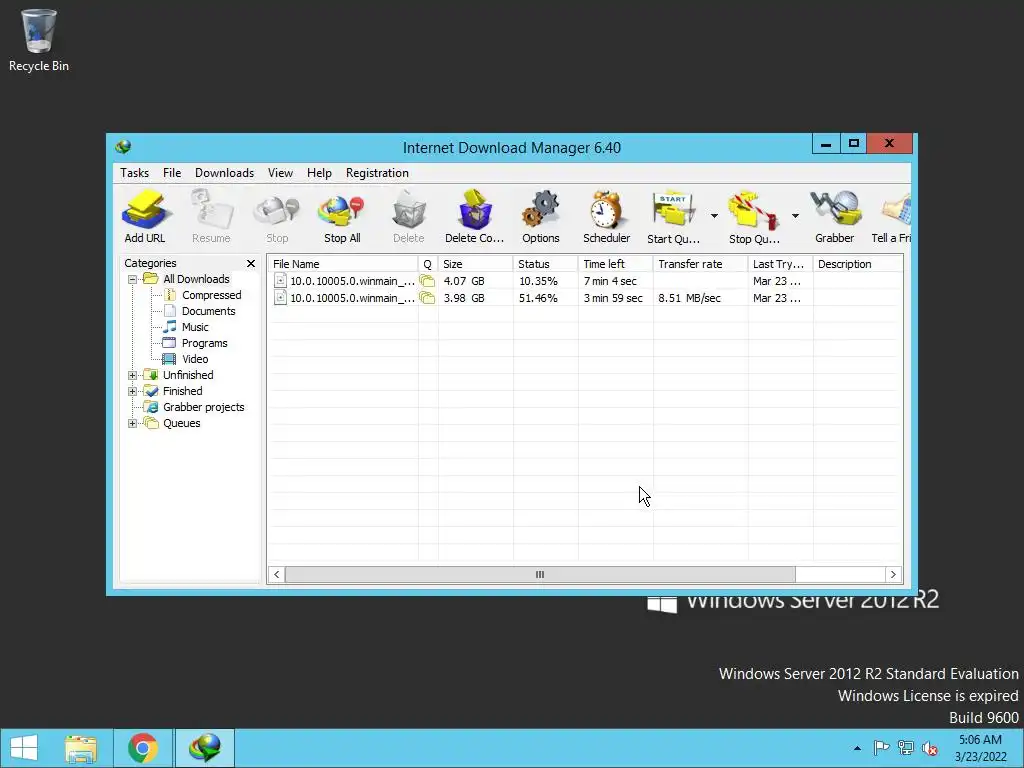1024x768 pixels.
Task: Open File Explorer from the taskbar
Action: 81,748
